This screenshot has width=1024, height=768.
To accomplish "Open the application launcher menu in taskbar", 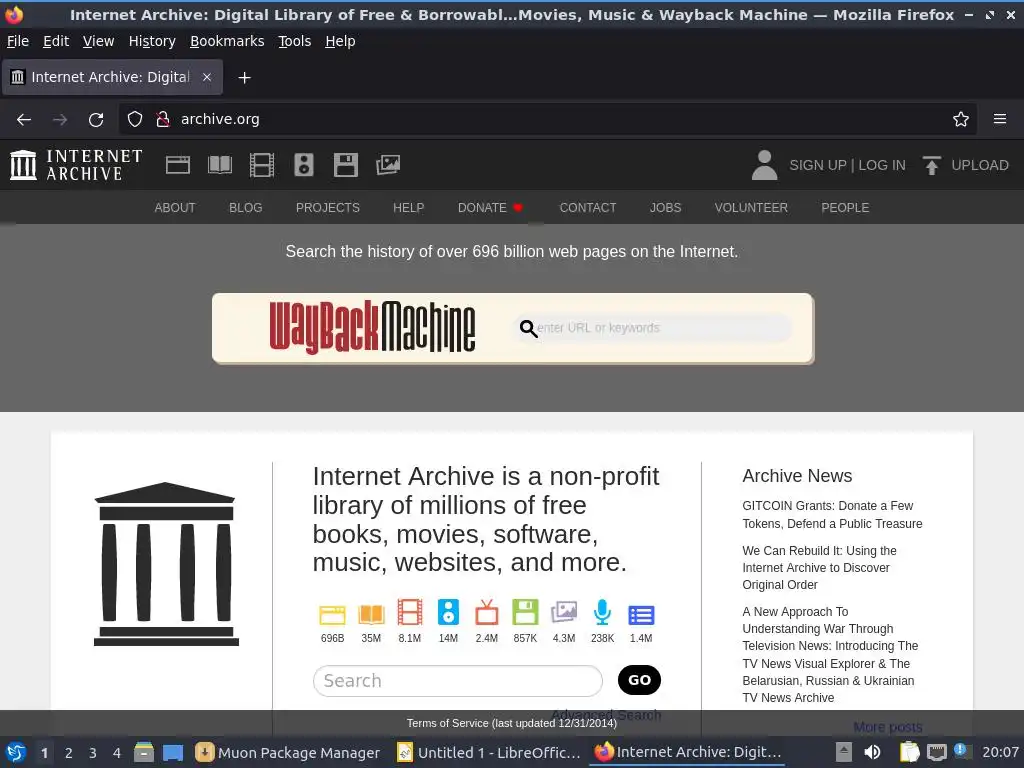I will 16,752.
